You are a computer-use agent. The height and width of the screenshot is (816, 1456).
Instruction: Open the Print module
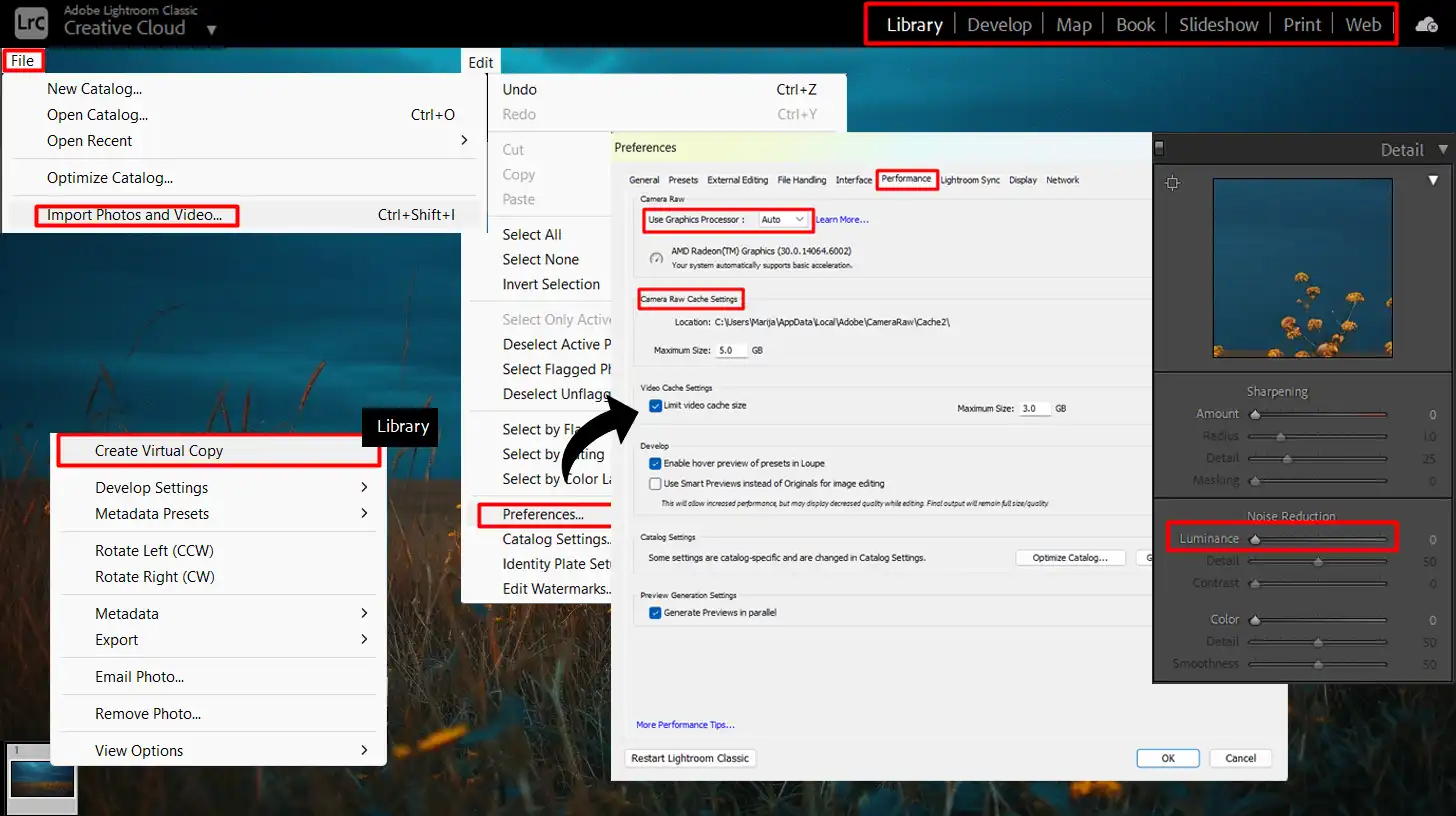(1302, 25)
